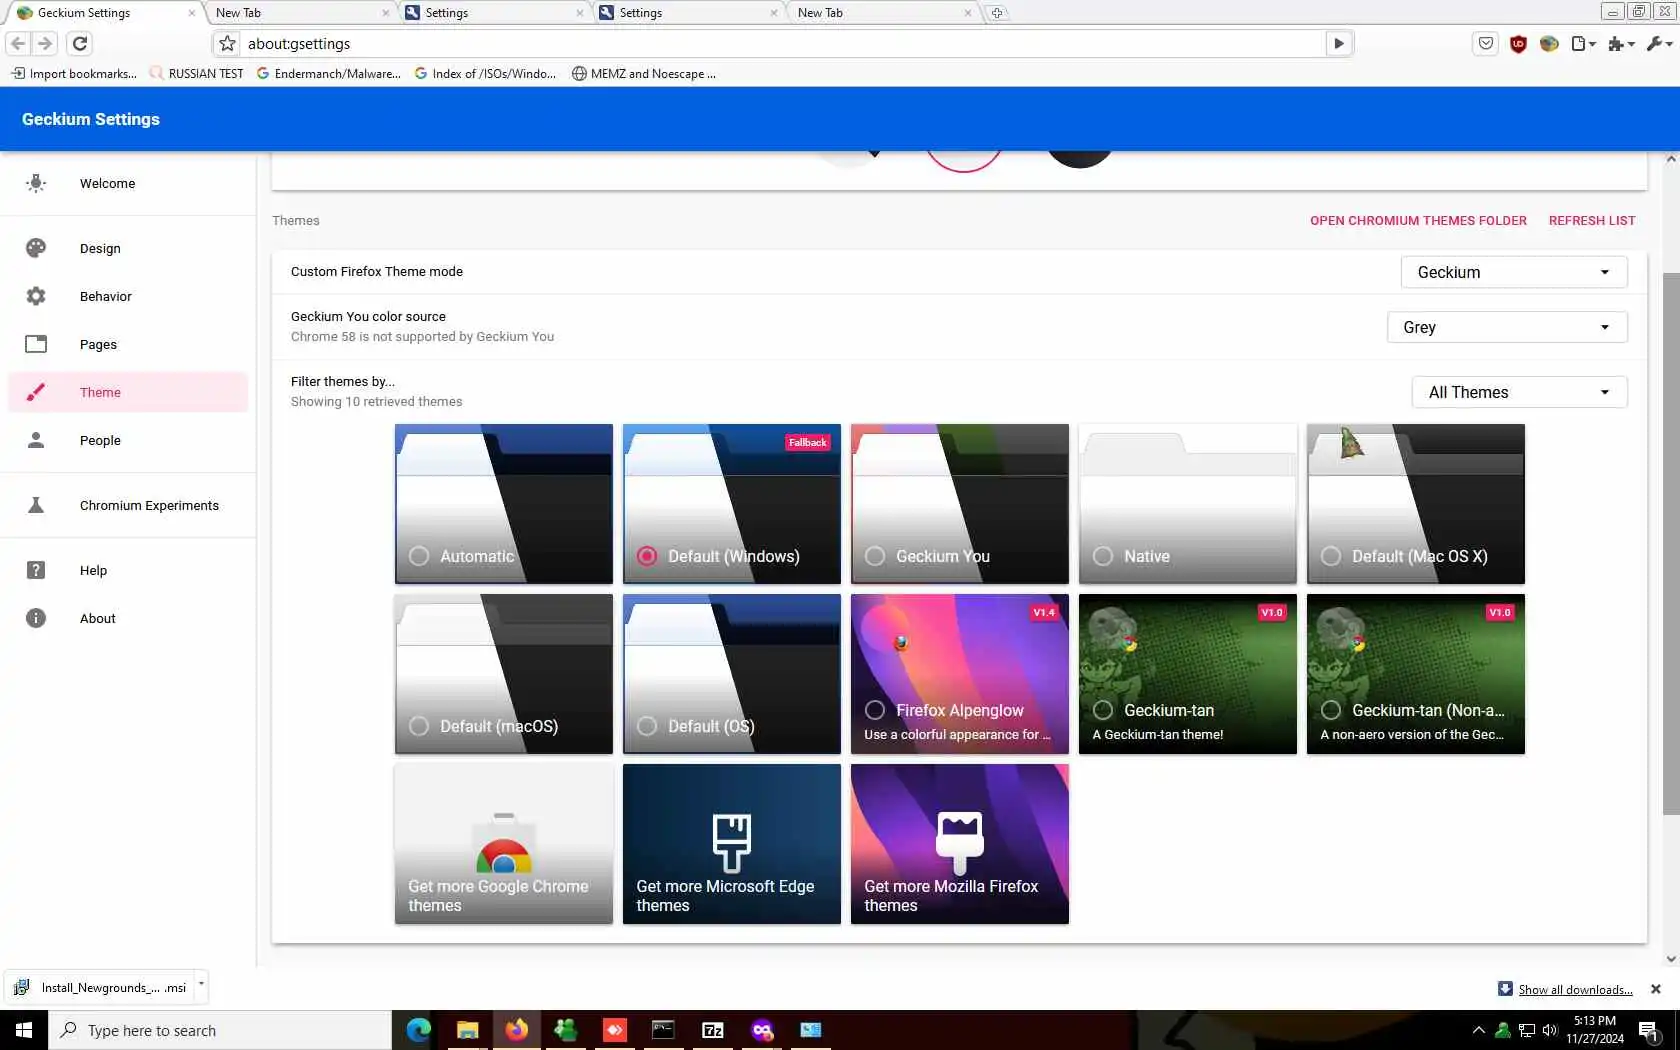The width and height of the screenshot is (1680, 1050).
Task: Click the new tab plus button
Action: 997,13
